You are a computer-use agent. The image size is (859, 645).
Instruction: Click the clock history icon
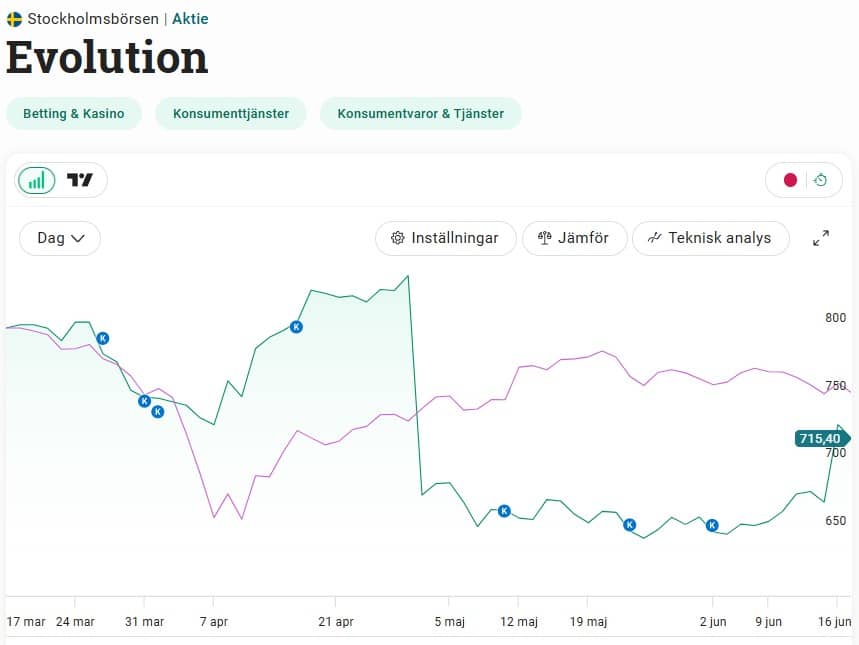[820, 180]
